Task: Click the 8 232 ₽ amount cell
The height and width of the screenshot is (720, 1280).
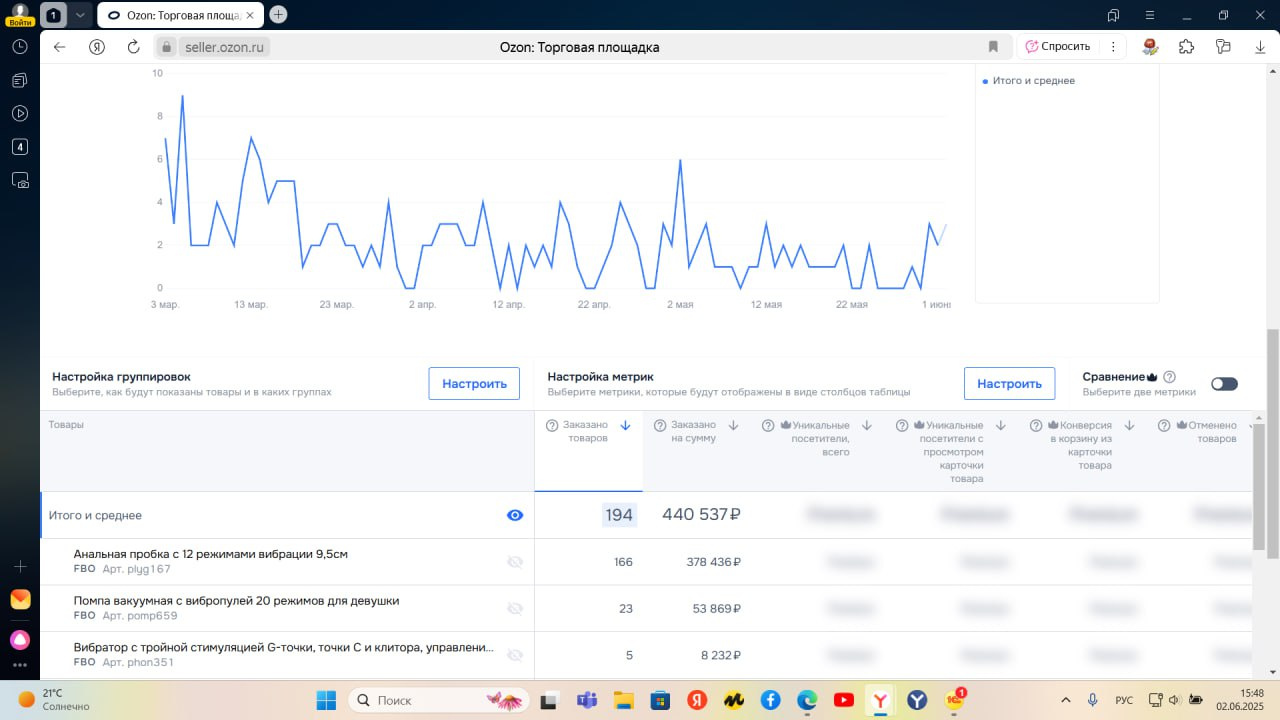Action: coord(720,655)
